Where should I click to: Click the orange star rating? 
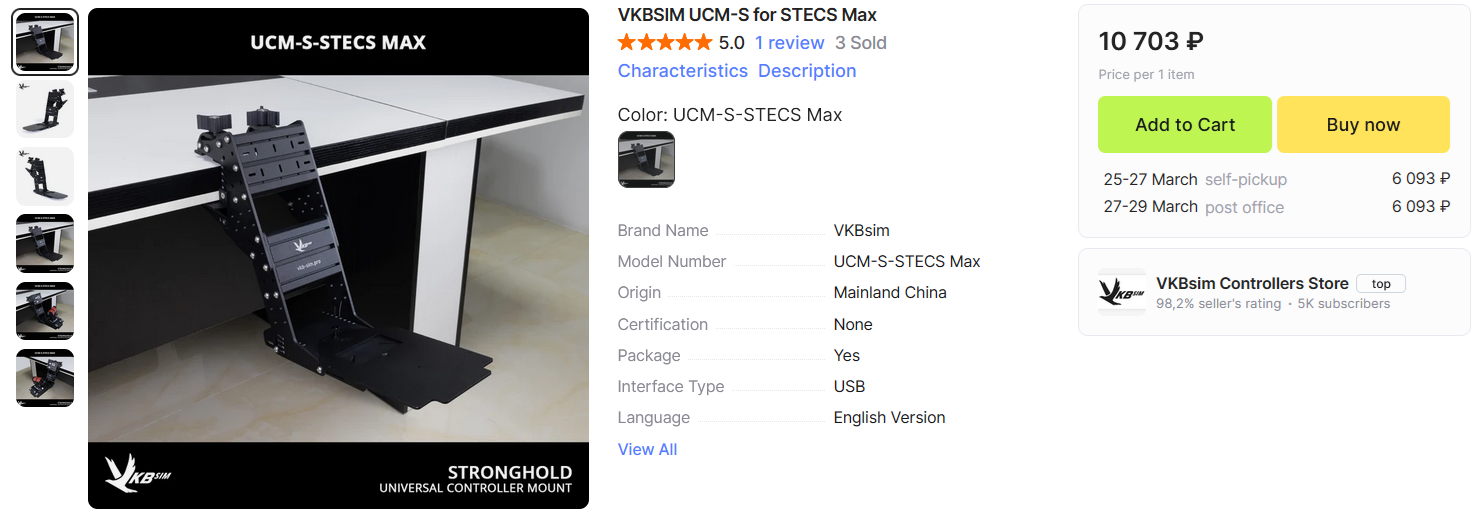tap(665, 43)
